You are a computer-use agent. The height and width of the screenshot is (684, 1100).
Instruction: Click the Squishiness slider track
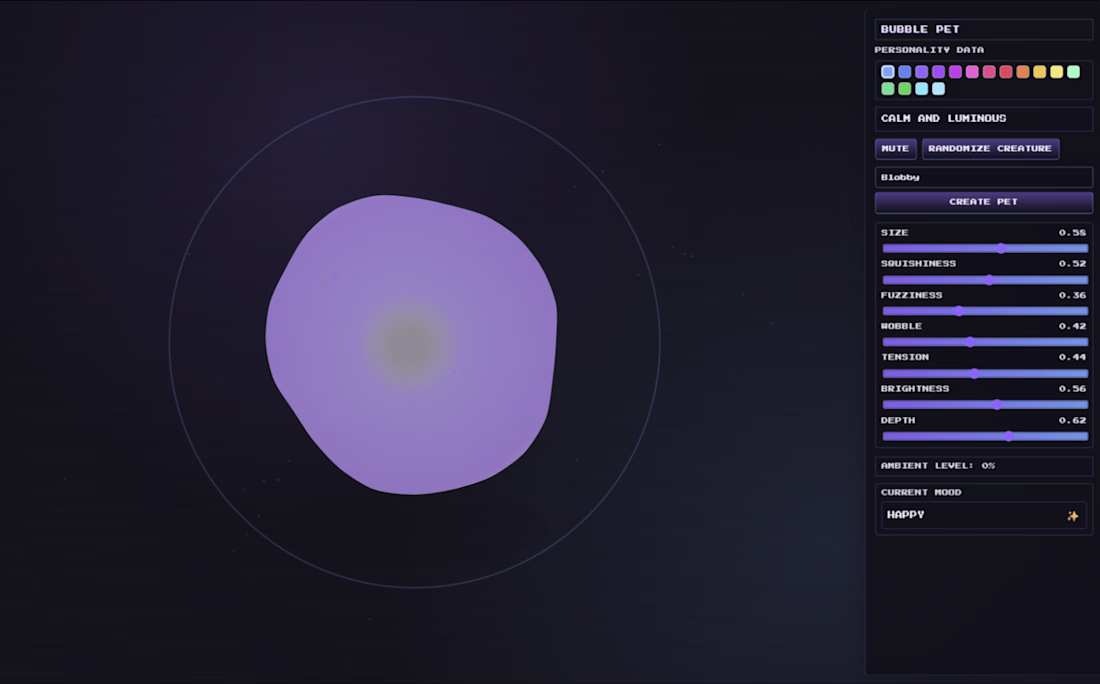click(x=985, y=280)
